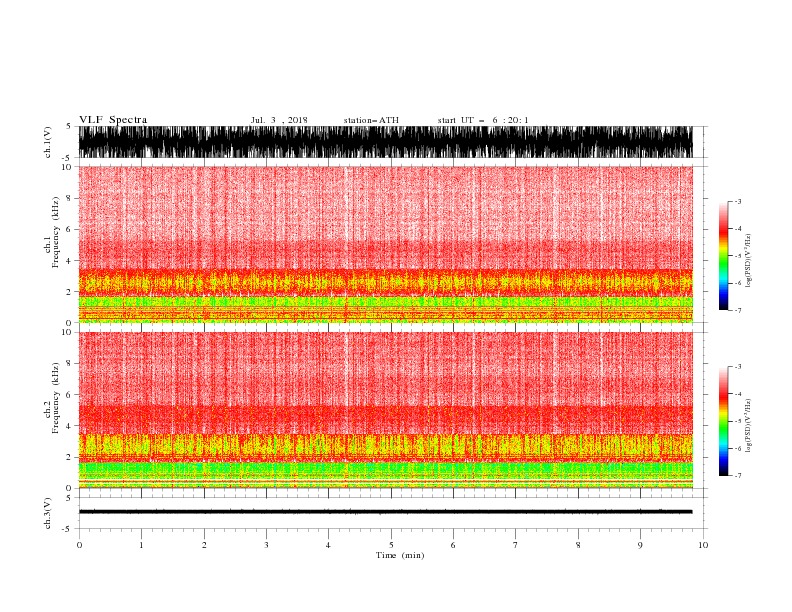Click the "Time (min)" axis label
The image size is (792, 612).
tap(400, 555)
